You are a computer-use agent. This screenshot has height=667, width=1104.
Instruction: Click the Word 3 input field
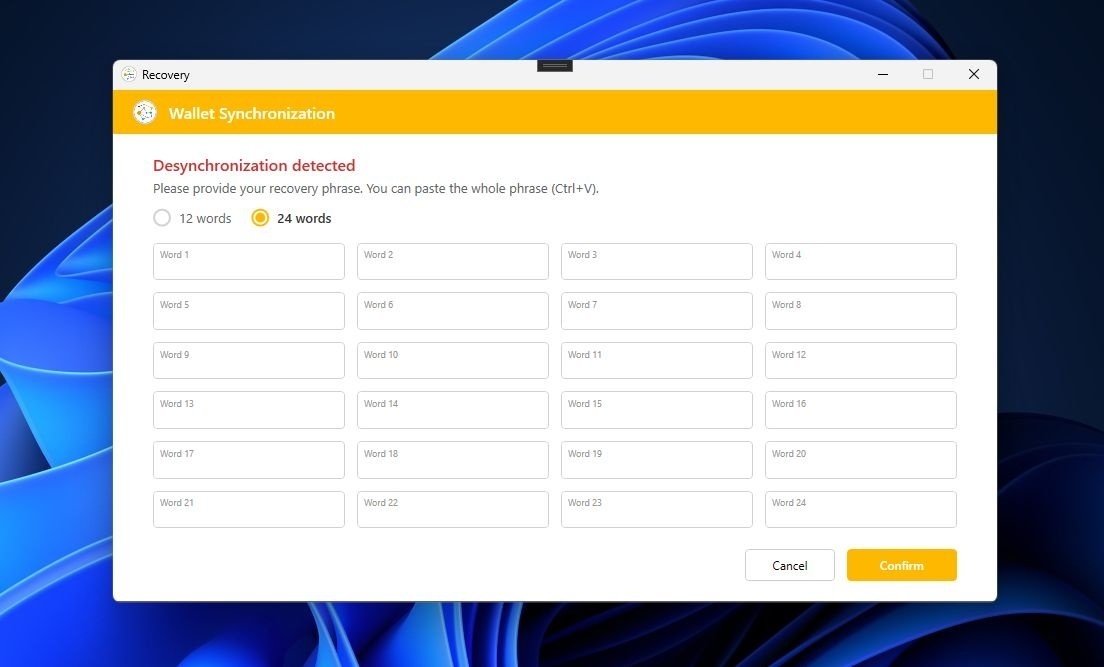tap(657, 261)
